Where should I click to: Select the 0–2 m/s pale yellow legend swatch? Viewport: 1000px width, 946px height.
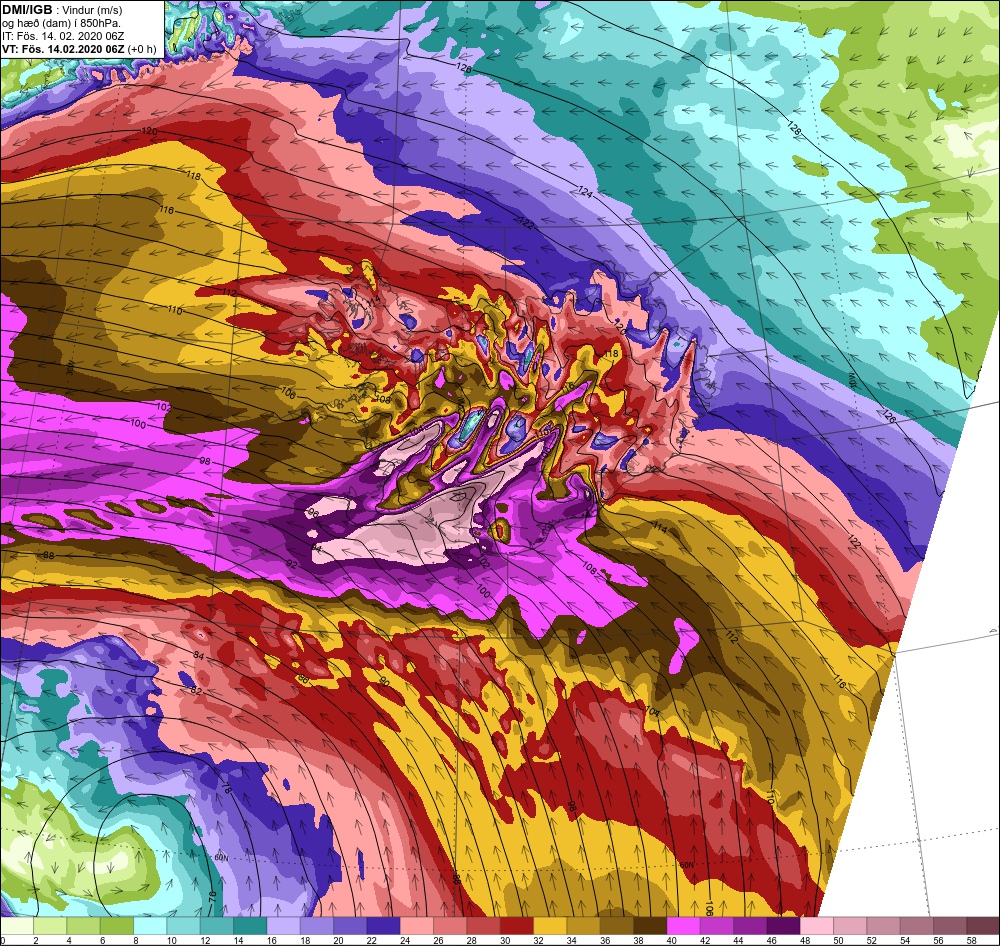pyautogui.click(x=17, y=926)
